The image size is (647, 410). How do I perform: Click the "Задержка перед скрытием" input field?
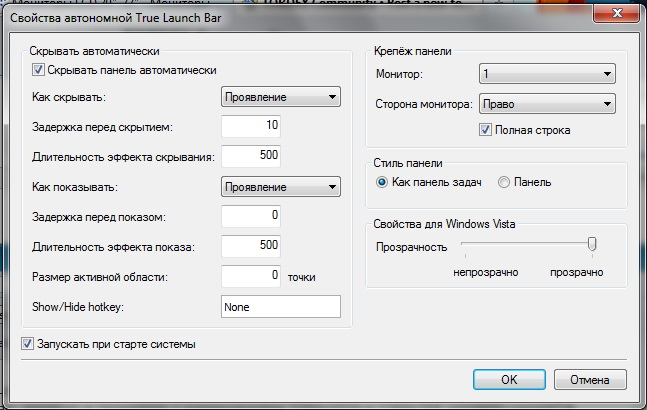pyautogui.click(x=251, y=126)
